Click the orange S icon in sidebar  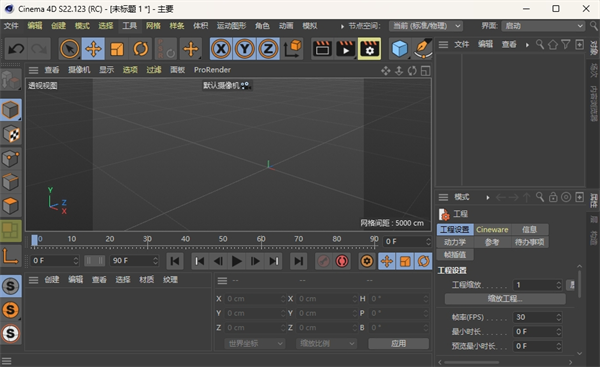point(10,310)
